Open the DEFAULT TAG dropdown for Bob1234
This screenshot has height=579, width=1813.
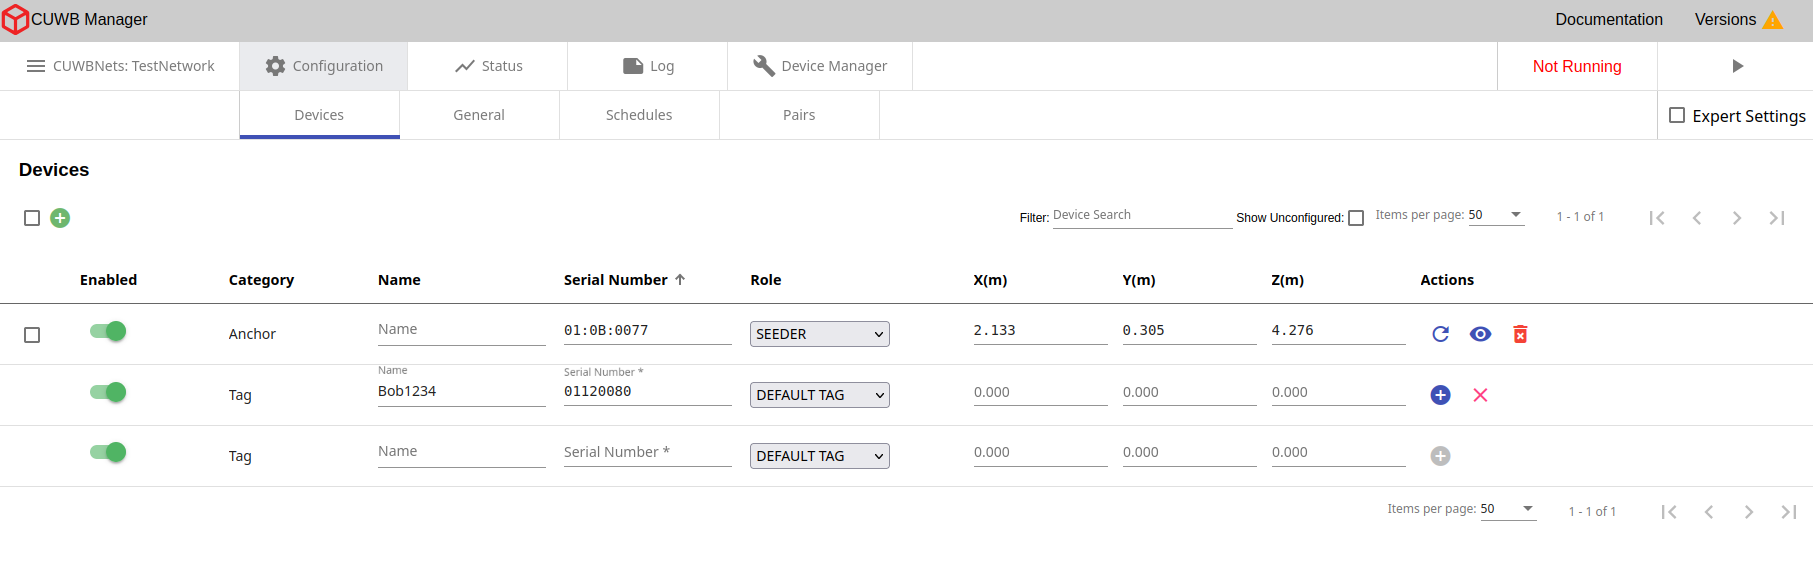819,395
